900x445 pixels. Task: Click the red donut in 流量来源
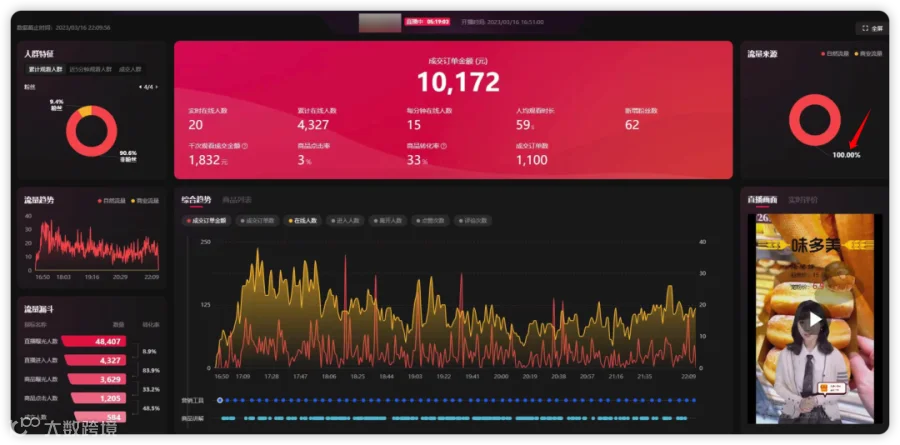coord(814,120)
